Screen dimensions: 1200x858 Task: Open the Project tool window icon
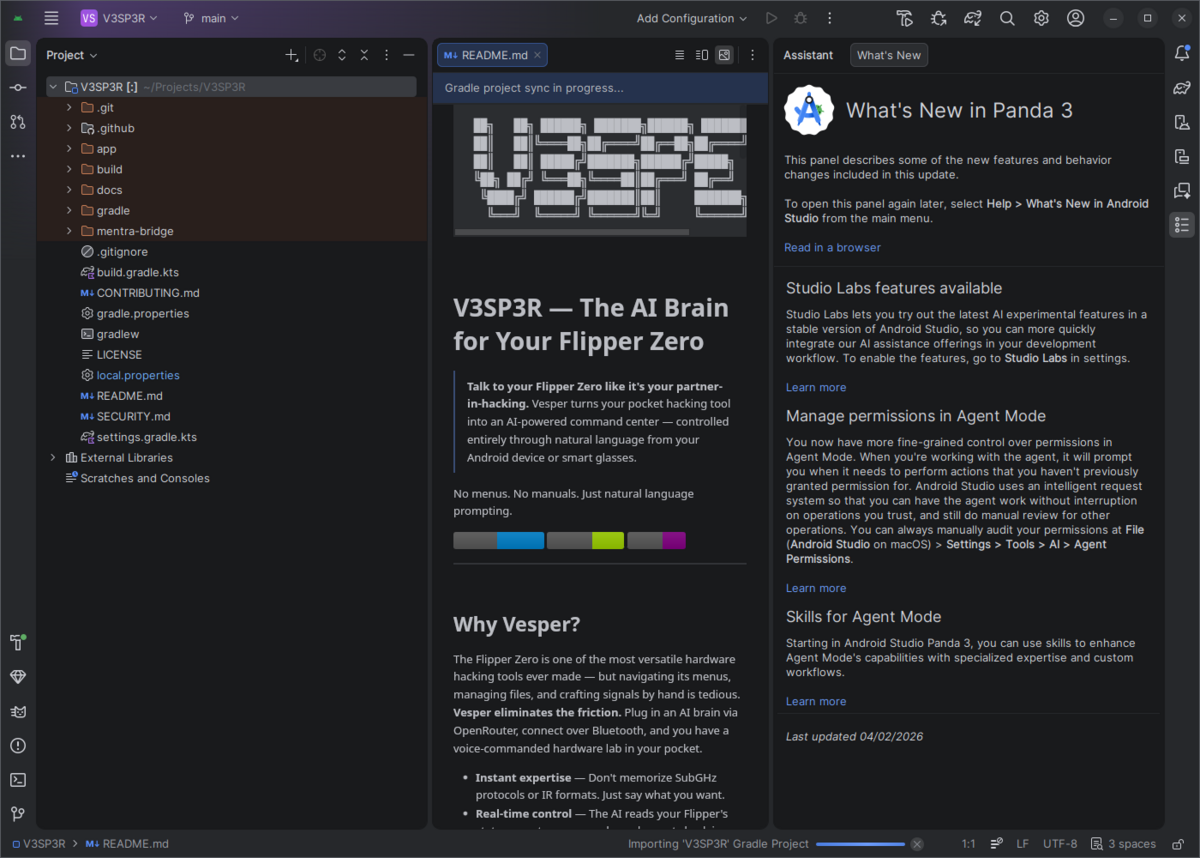coord(18,54)
